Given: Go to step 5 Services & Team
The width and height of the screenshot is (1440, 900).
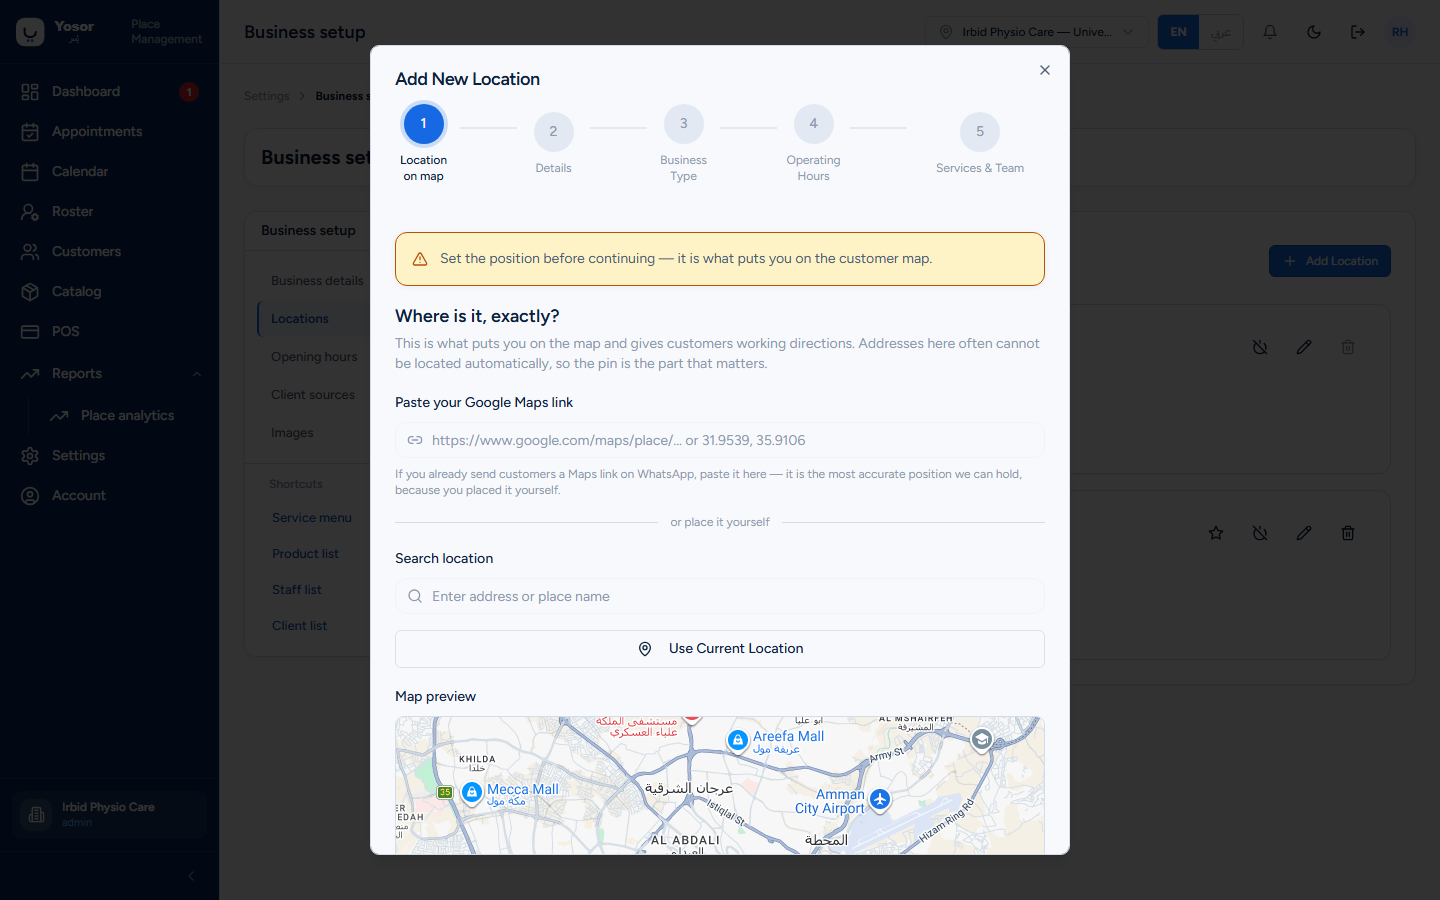Looking at the screenshot, I should (980, 132).
